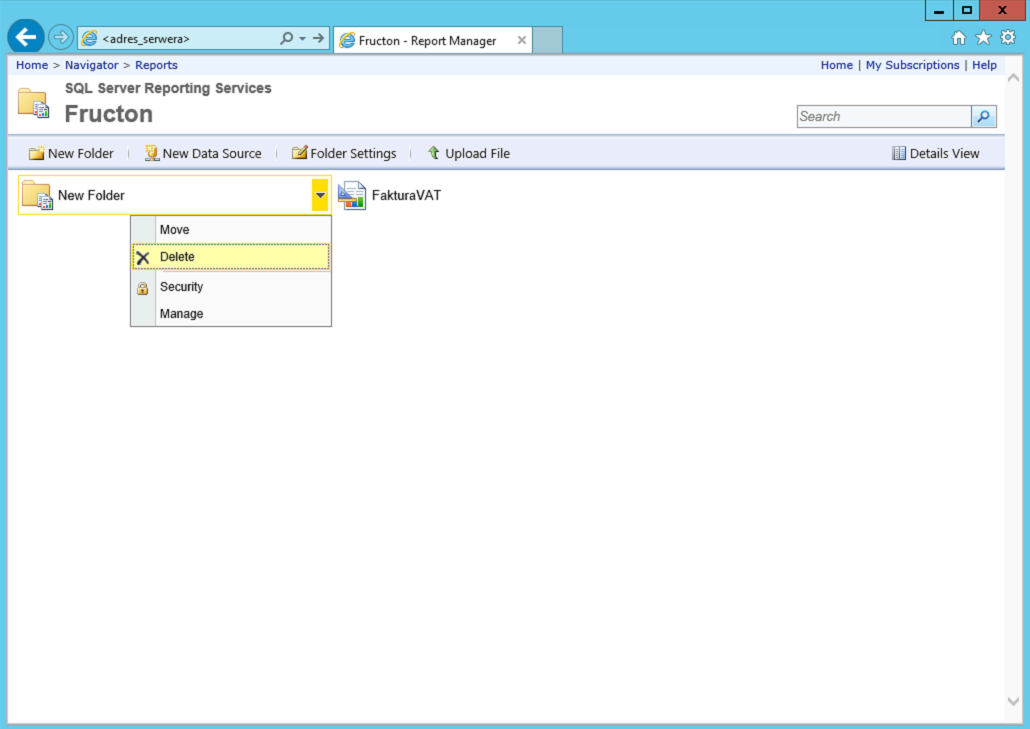Choose Move from the context menu
The height and width of the screenshot is (729, 1030).
click(231, 230)
